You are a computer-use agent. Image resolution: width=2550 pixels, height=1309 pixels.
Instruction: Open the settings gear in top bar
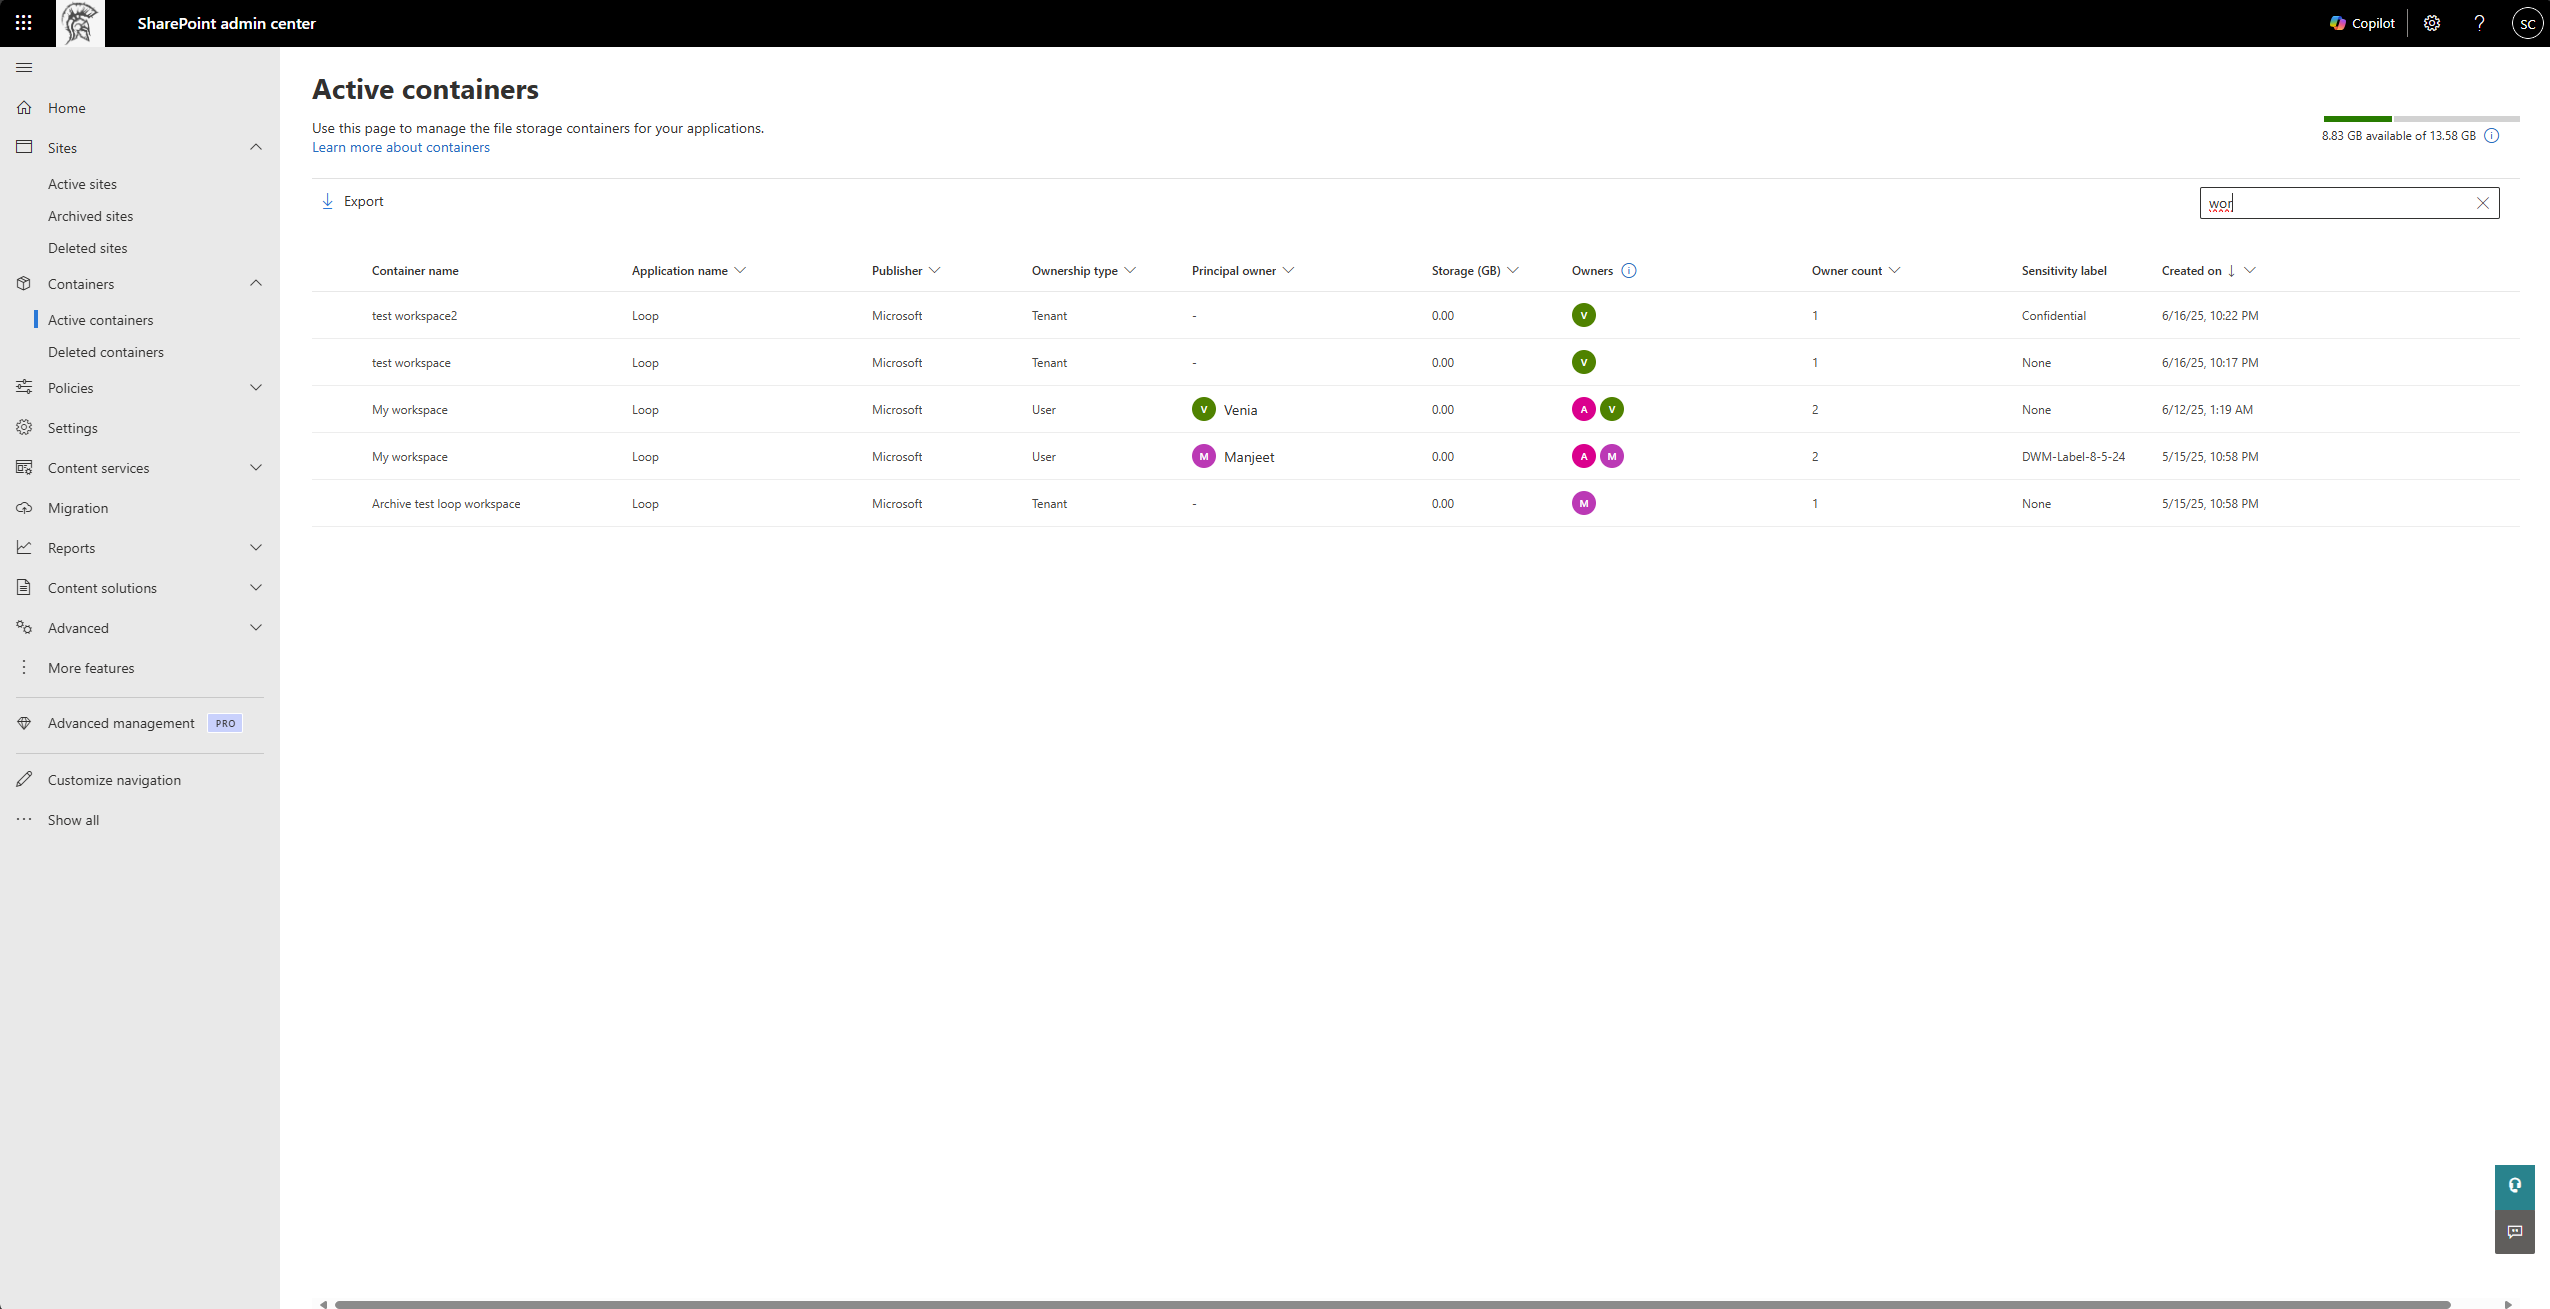[2432, 23]
